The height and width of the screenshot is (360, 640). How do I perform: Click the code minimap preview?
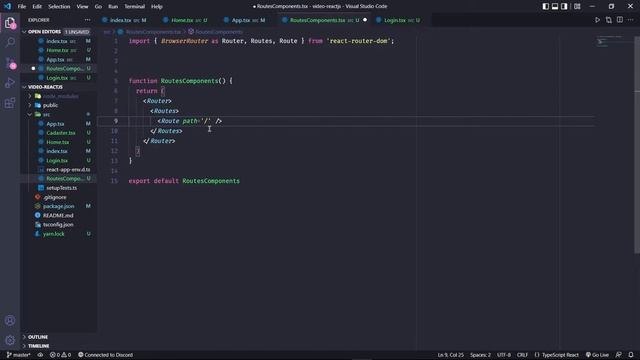pos(610,41)
